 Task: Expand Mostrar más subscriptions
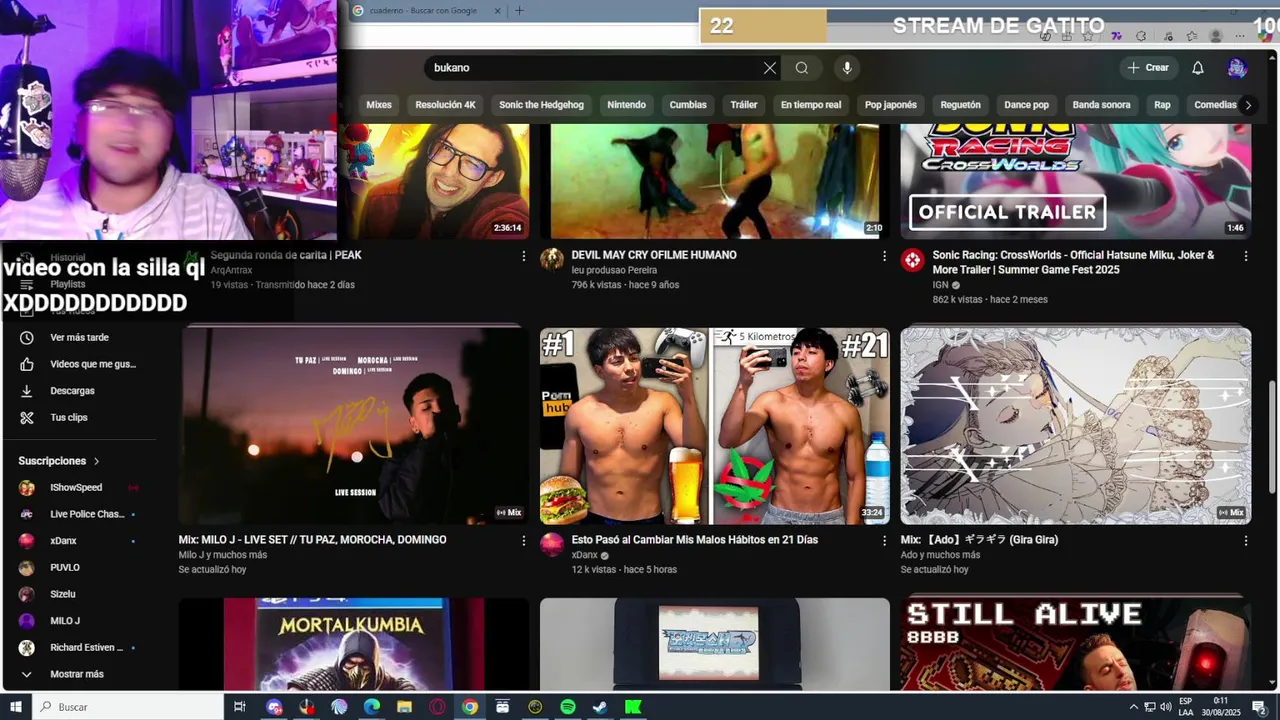click(x=78, y=674)
